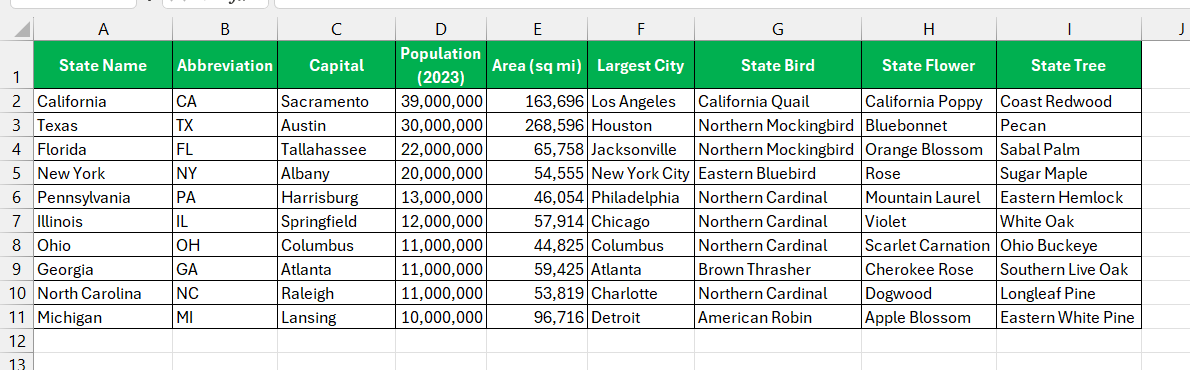The width and height of the screenshot is (1190, 370).
Task: Select the Springfield capital cell
Action: 336,221
